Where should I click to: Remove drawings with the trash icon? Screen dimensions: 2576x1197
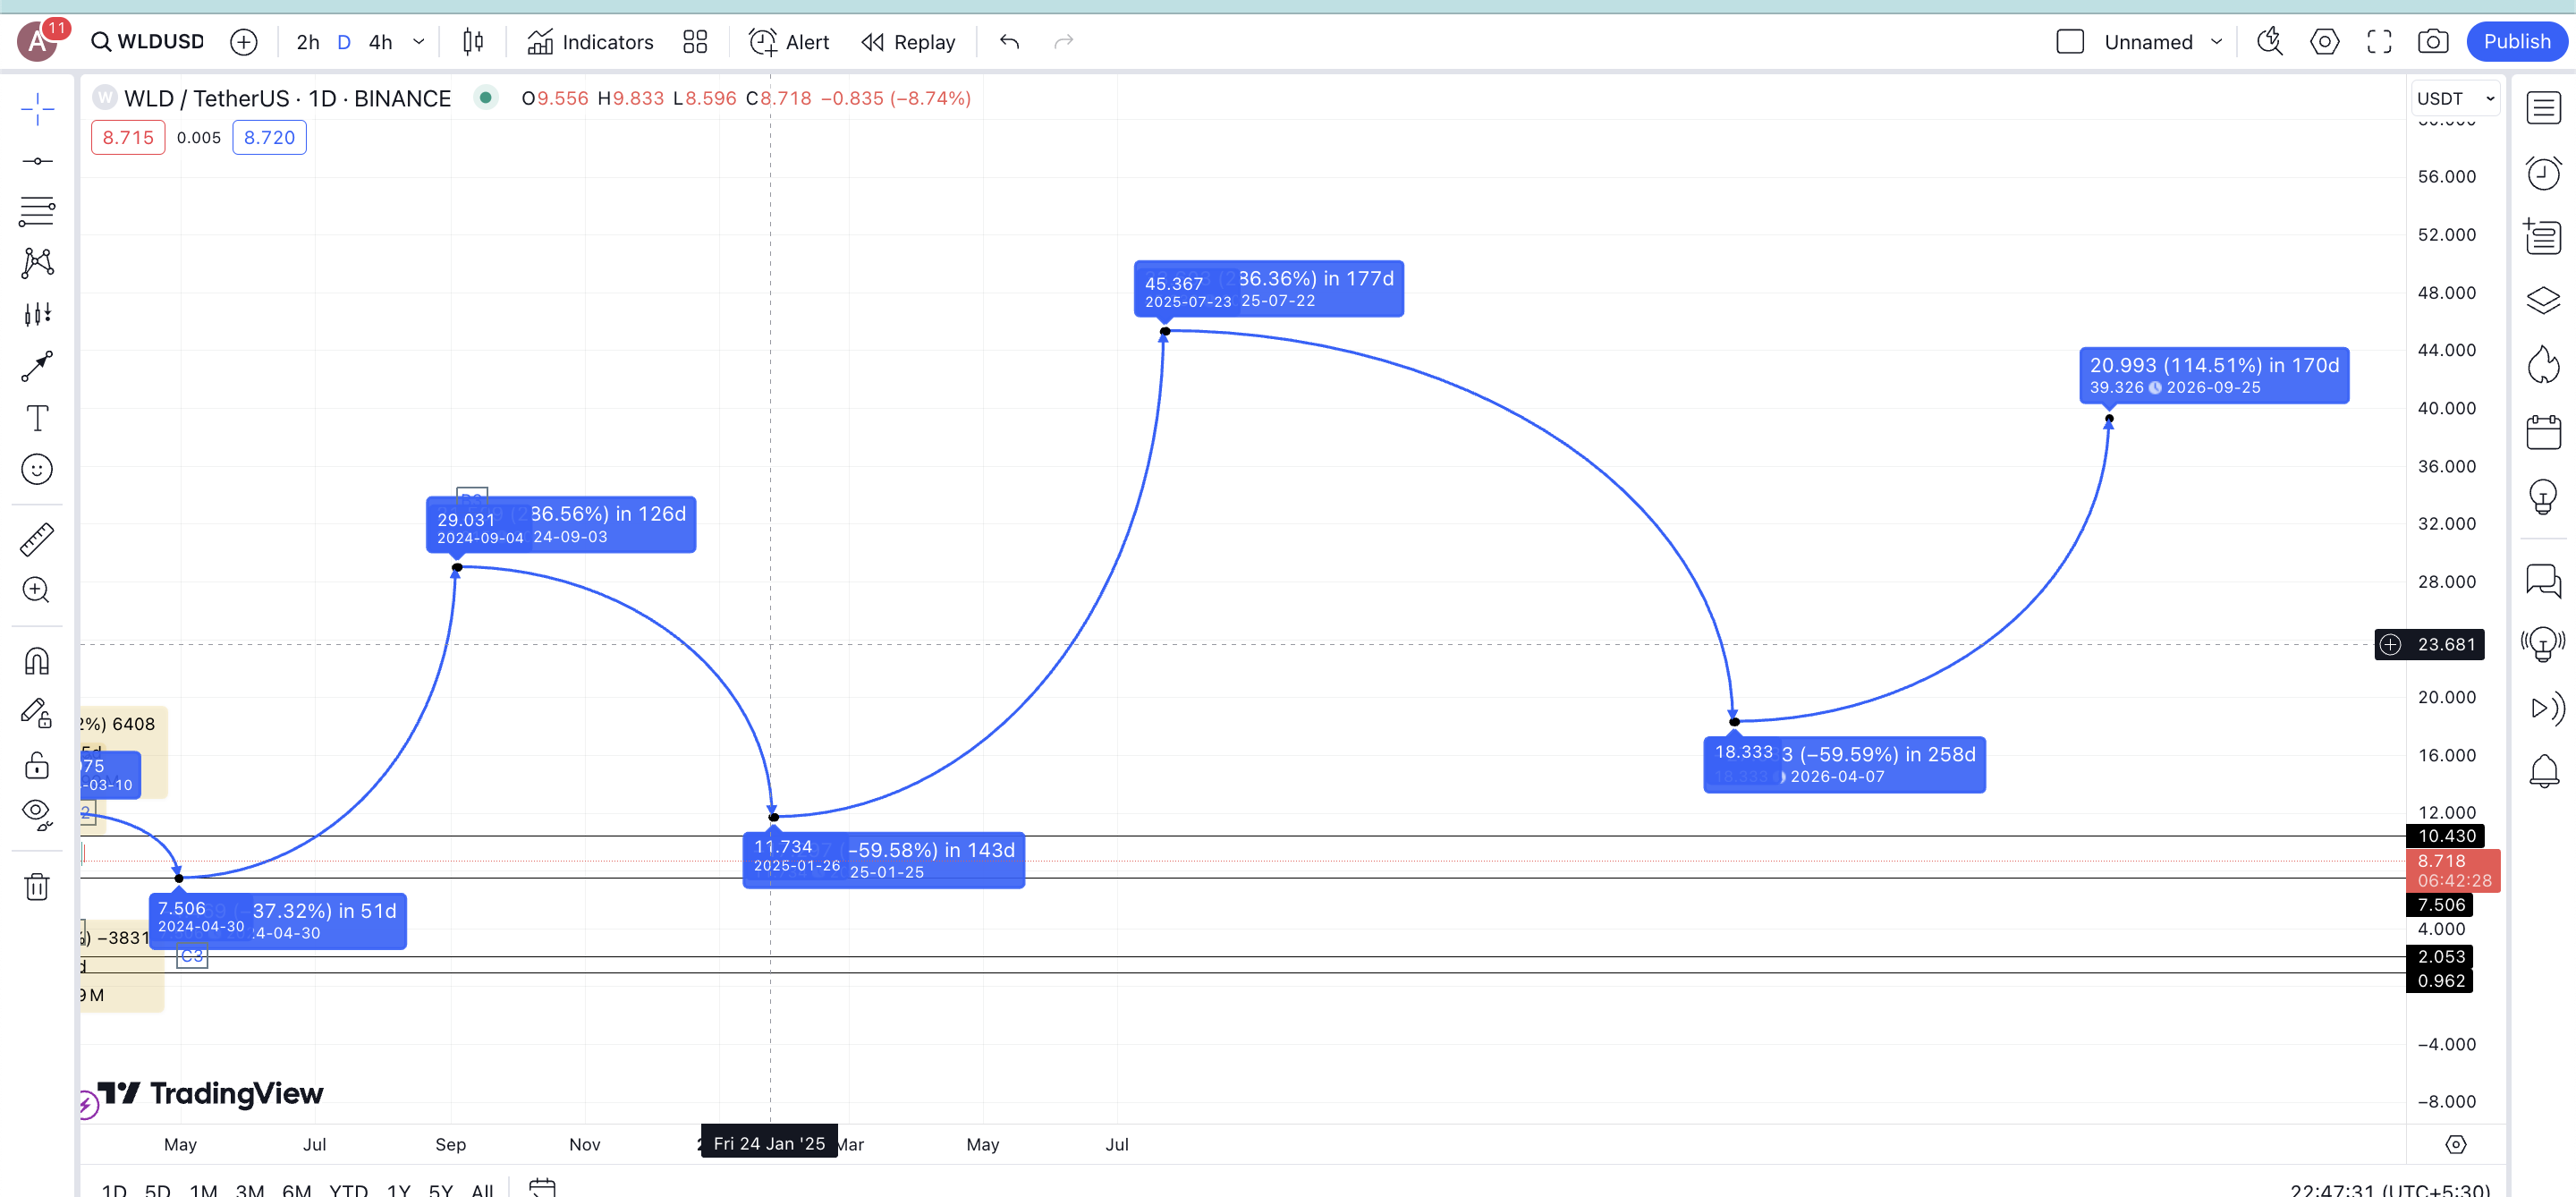coord(37,886)
